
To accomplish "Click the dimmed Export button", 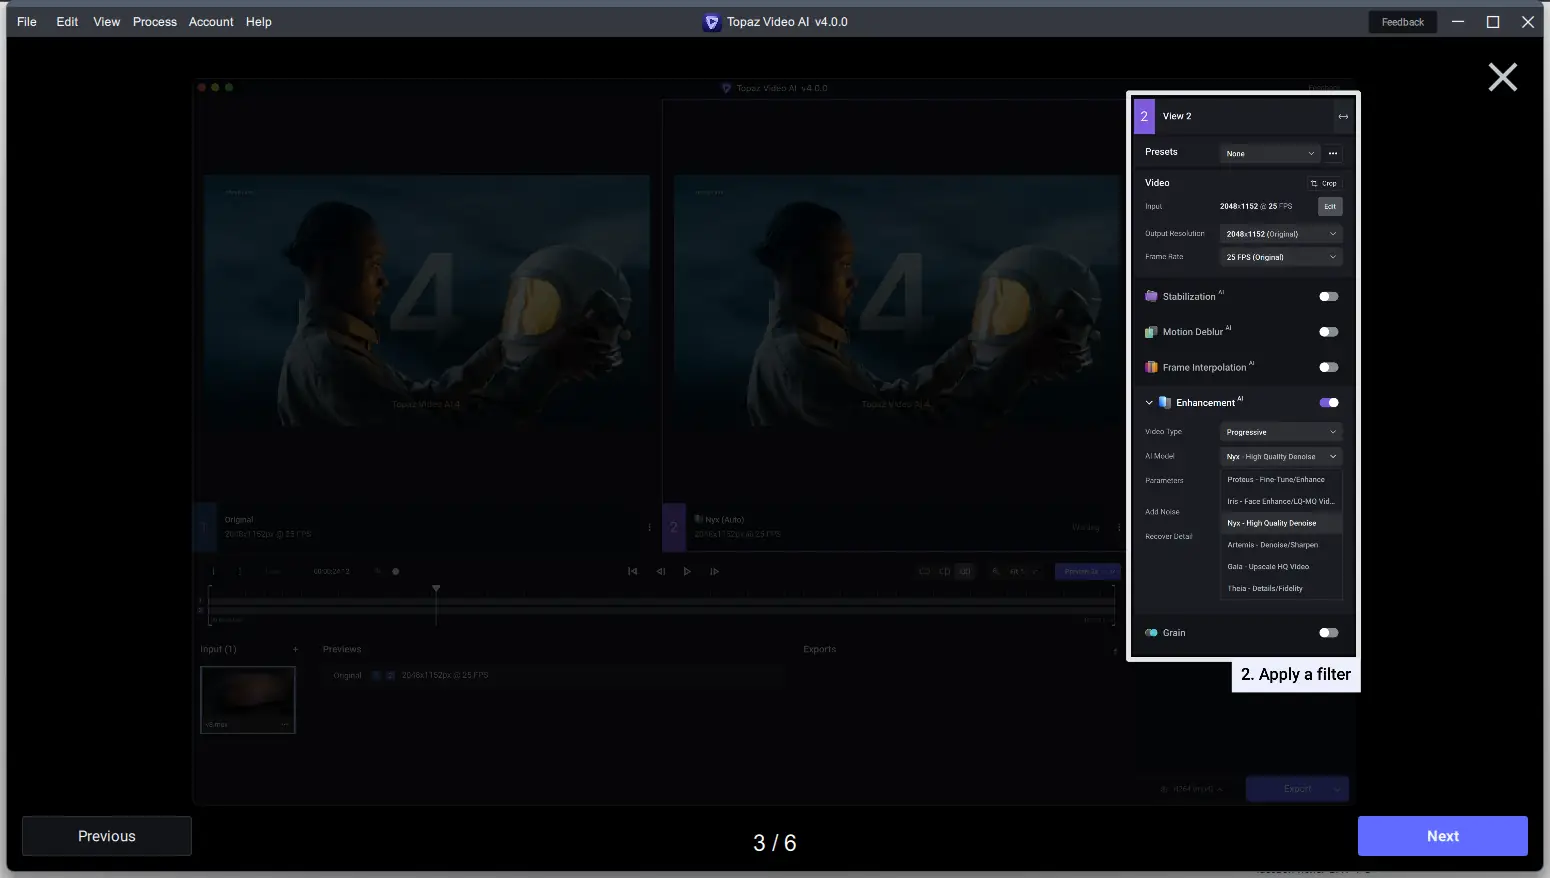I will [1297, 789].
